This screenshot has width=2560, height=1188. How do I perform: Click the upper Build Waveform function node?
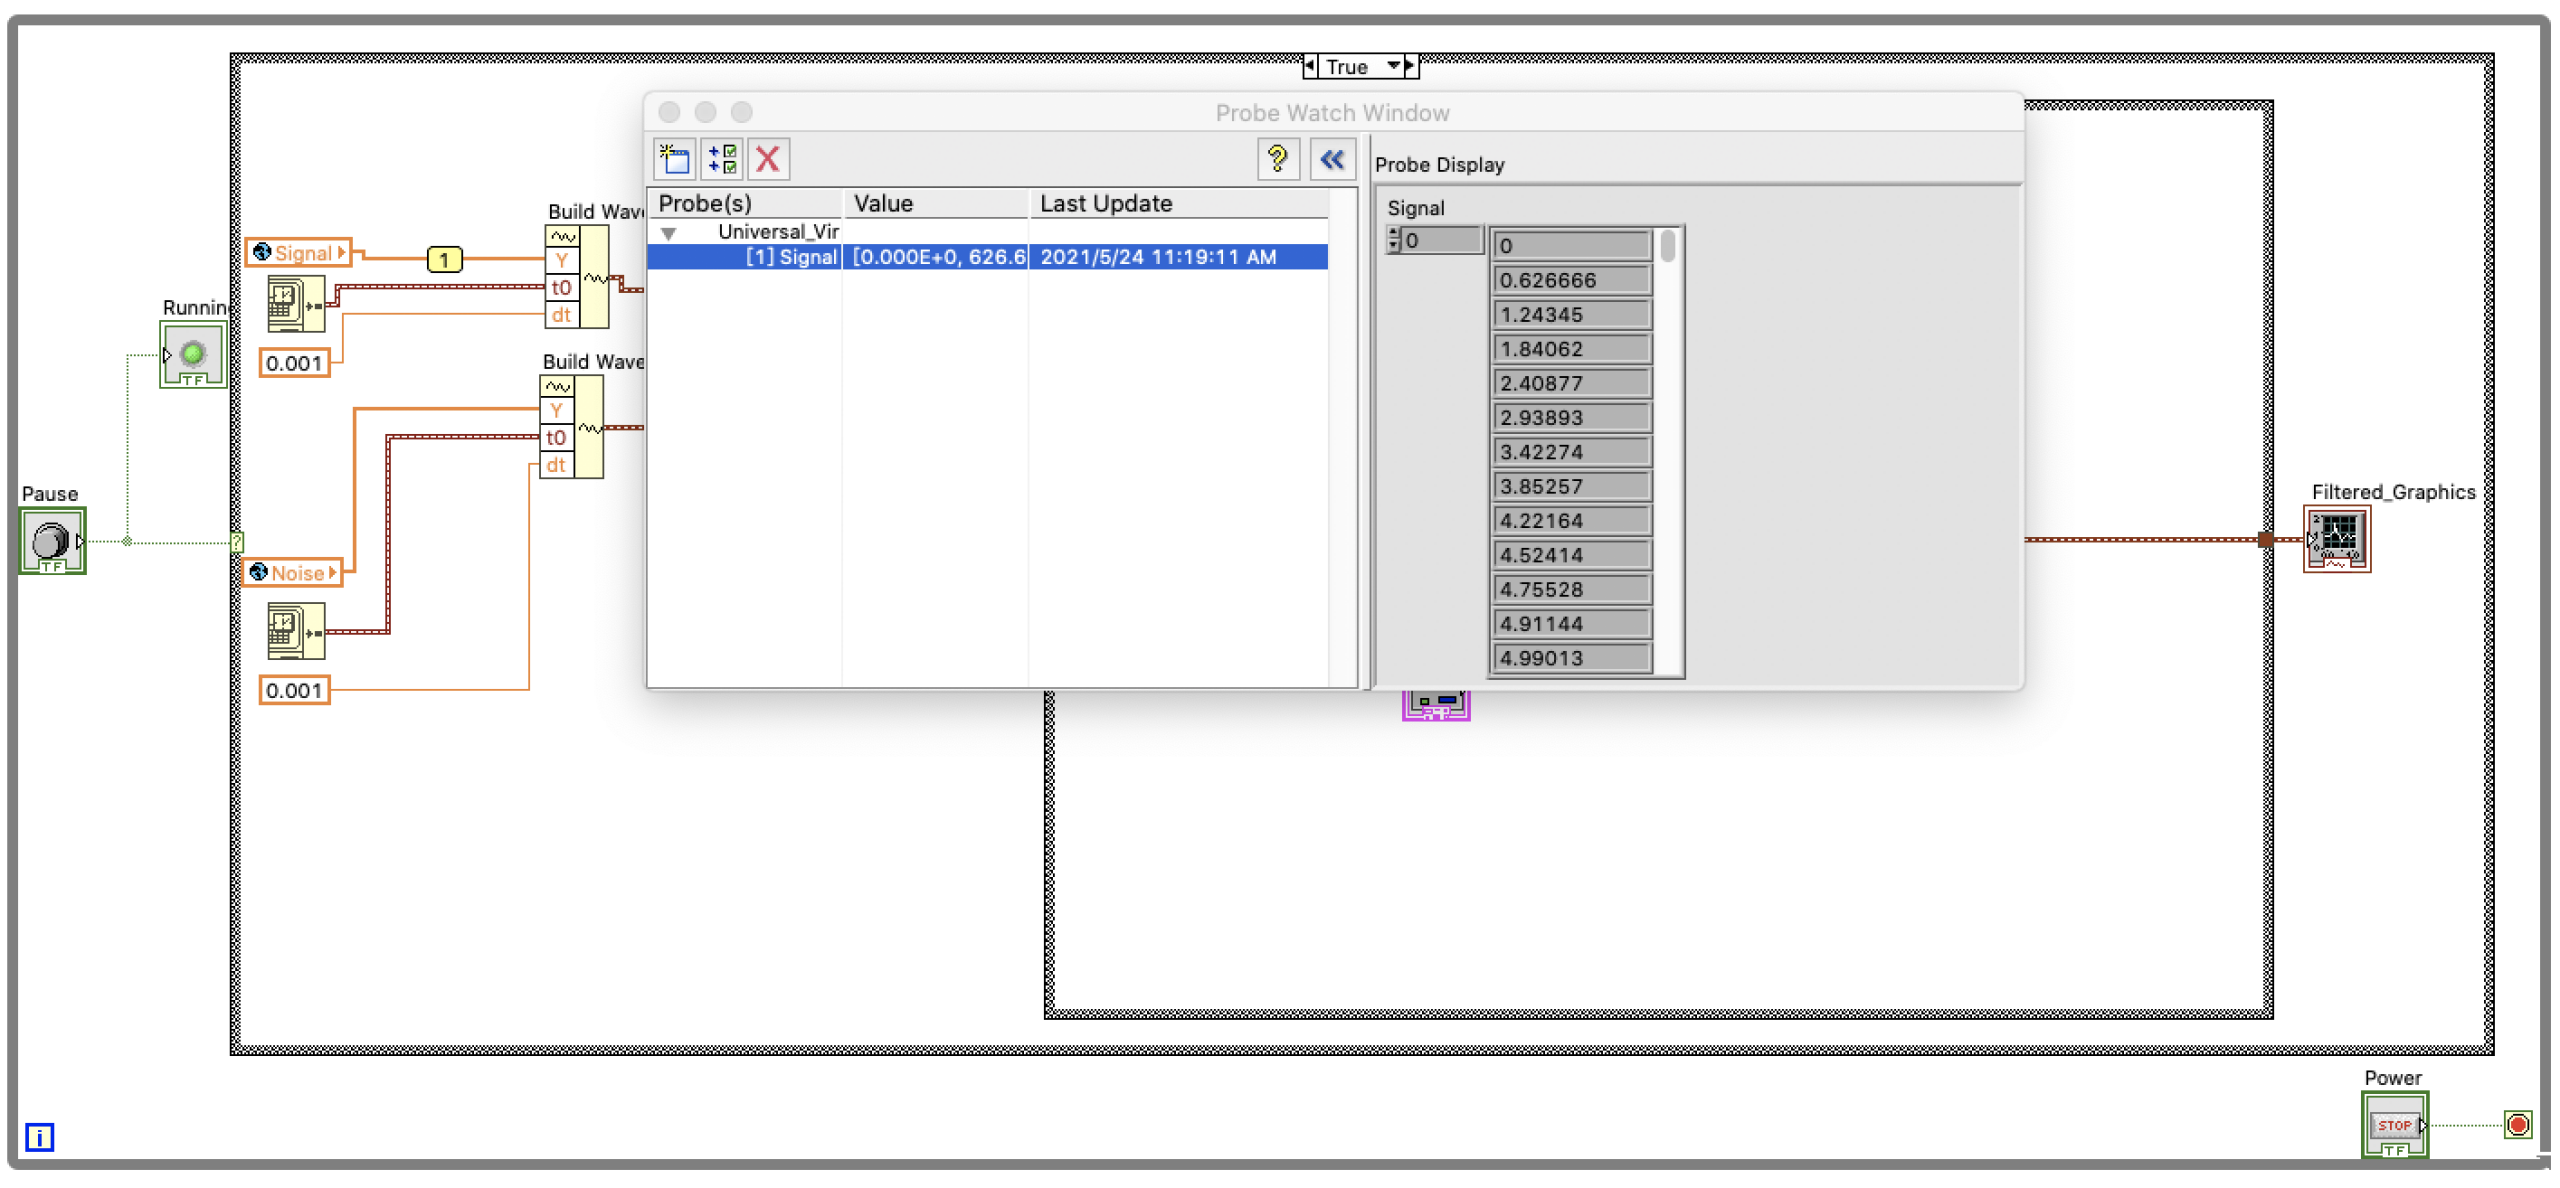point(592,277)
